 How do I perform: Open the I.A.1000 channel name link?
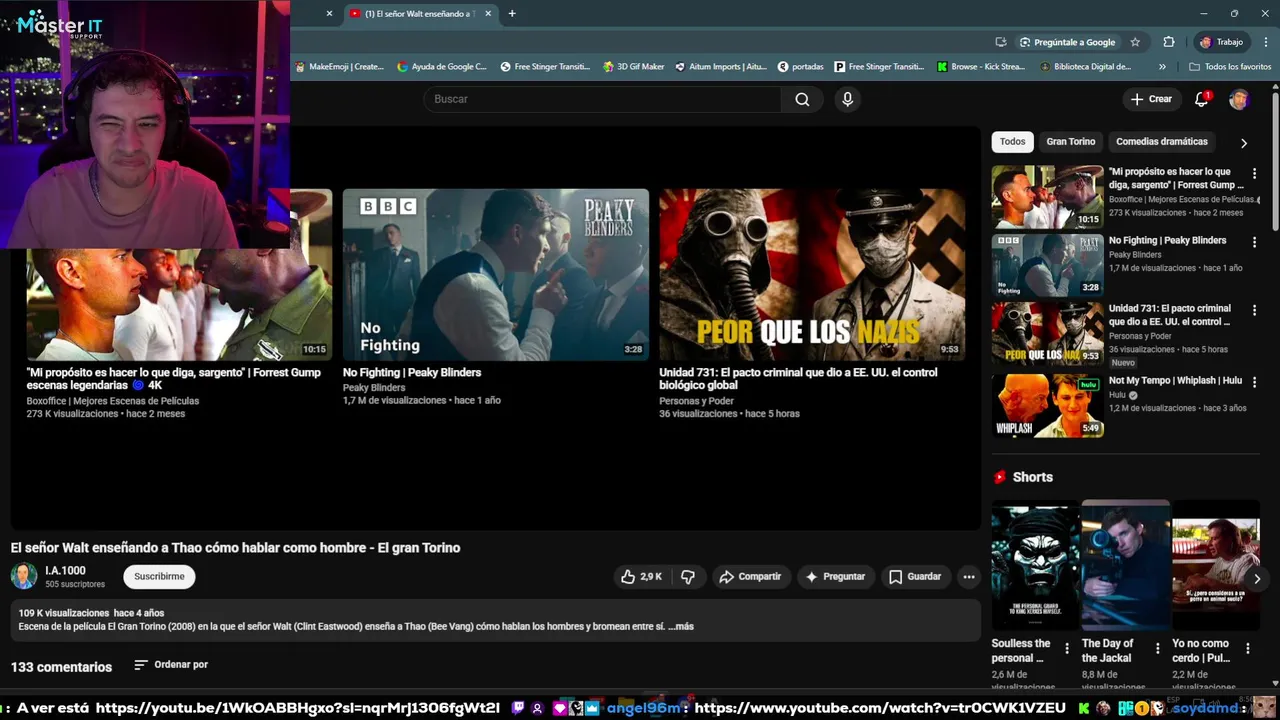(x=65, y=571)
